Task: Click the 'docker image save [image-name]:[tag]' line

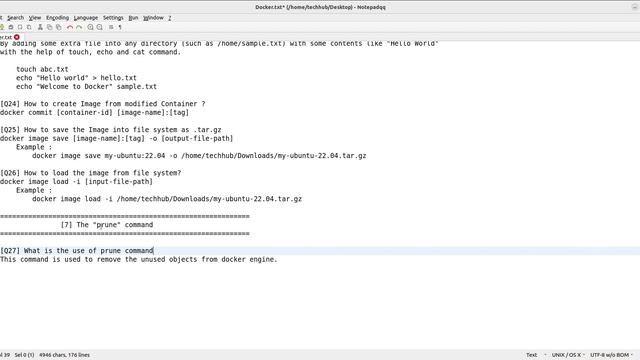Action: pyautogui.click(x=116, y=138)
